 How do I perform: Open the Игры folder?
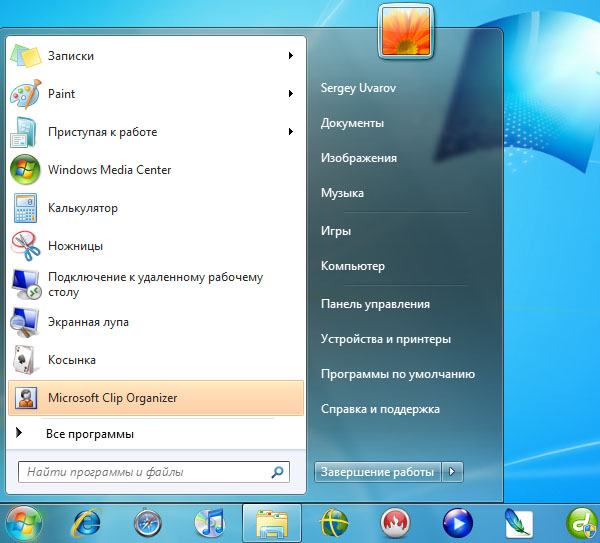pyautogui.click(x=336, y=231)
